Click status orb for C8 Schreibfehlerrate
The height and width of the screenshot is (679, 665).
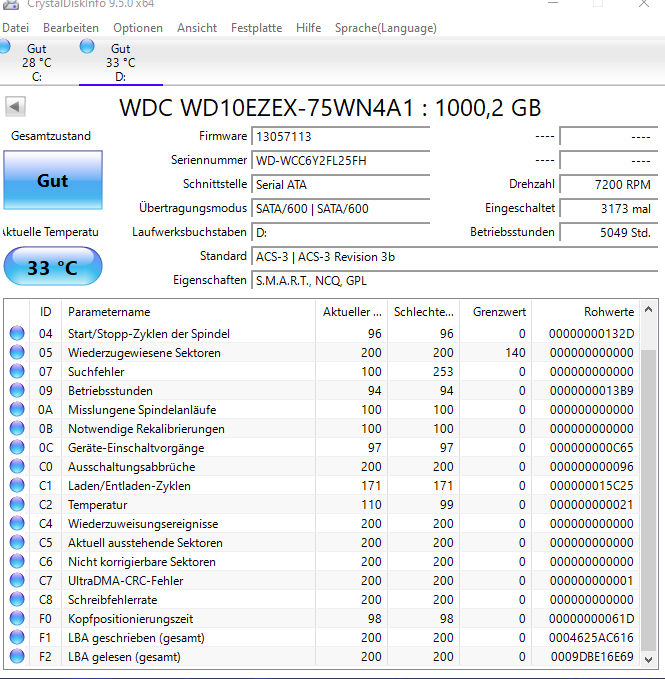point(17,600)
